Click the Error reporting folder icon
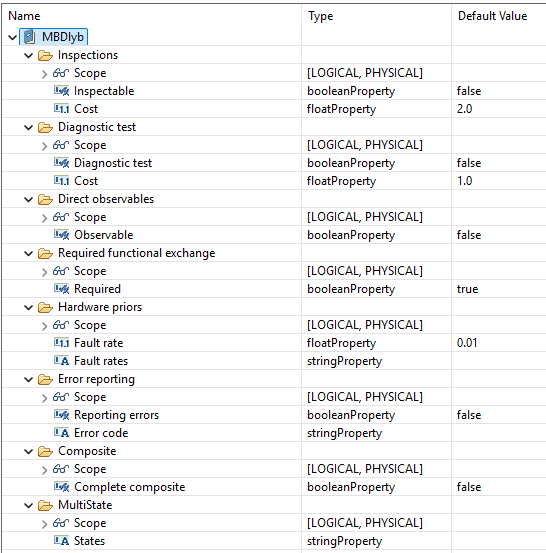Viewport: 546px width, 553px height. click(x=45, y=379)
